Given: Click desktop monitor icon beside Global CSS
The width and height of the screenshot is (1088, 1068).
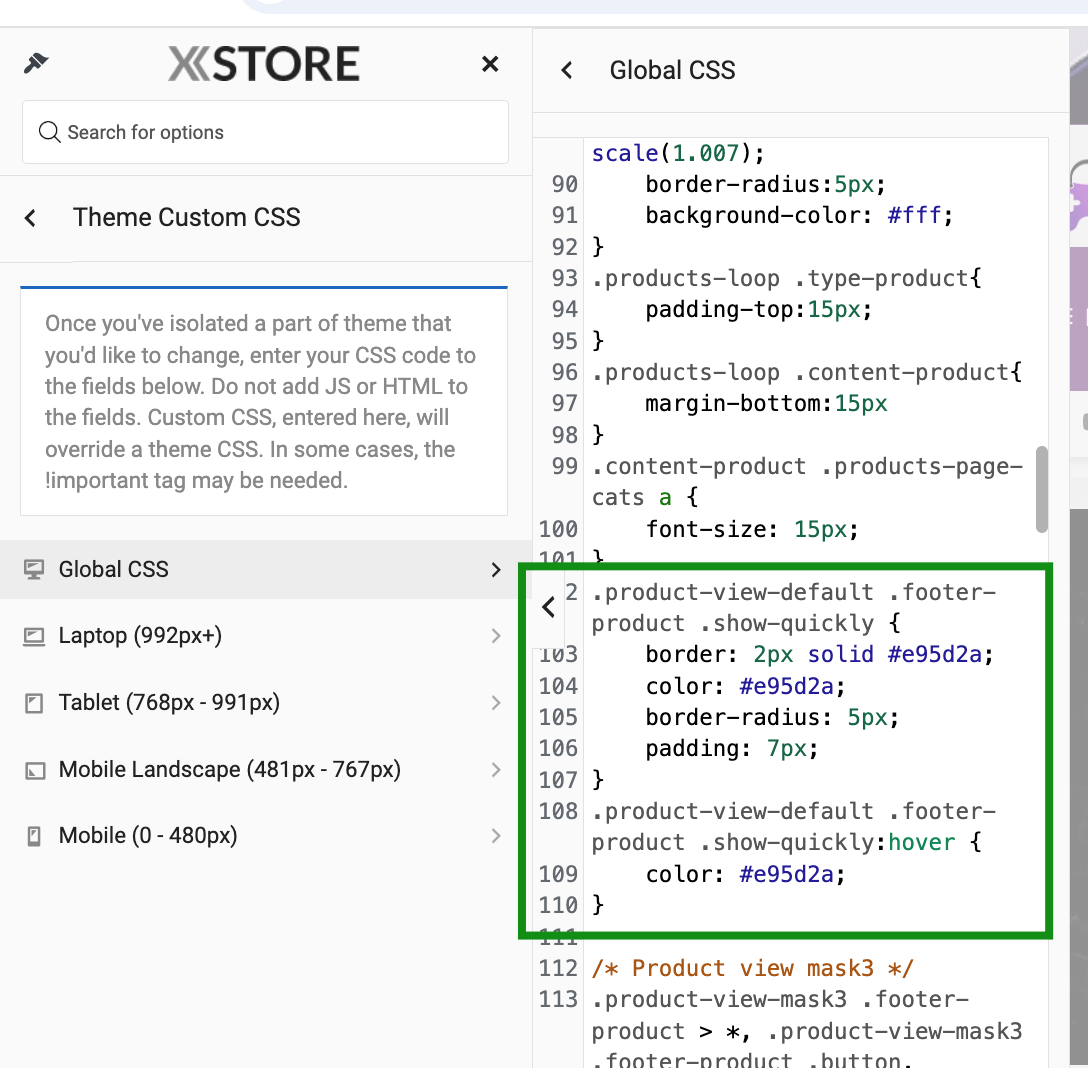Looking at the screenshot, I should 34,569.
